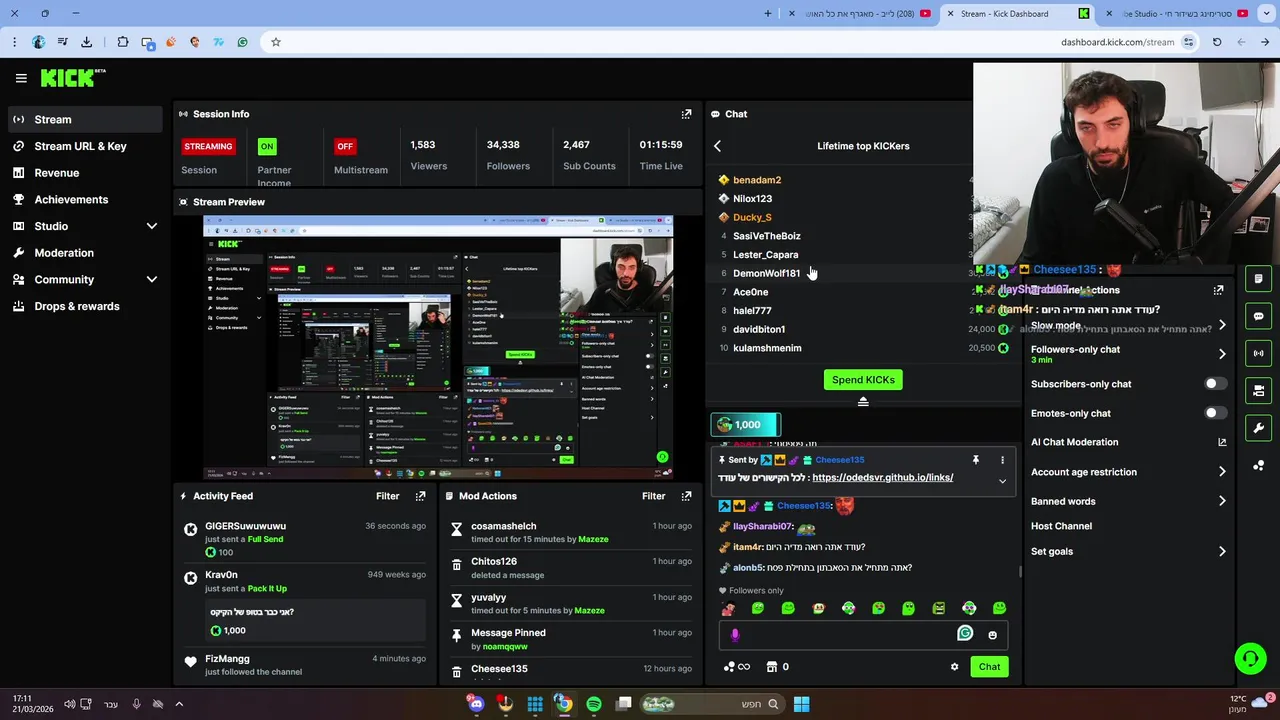
Task: Toggle Subscribers-only chat switch
Action: (1215, 384)
